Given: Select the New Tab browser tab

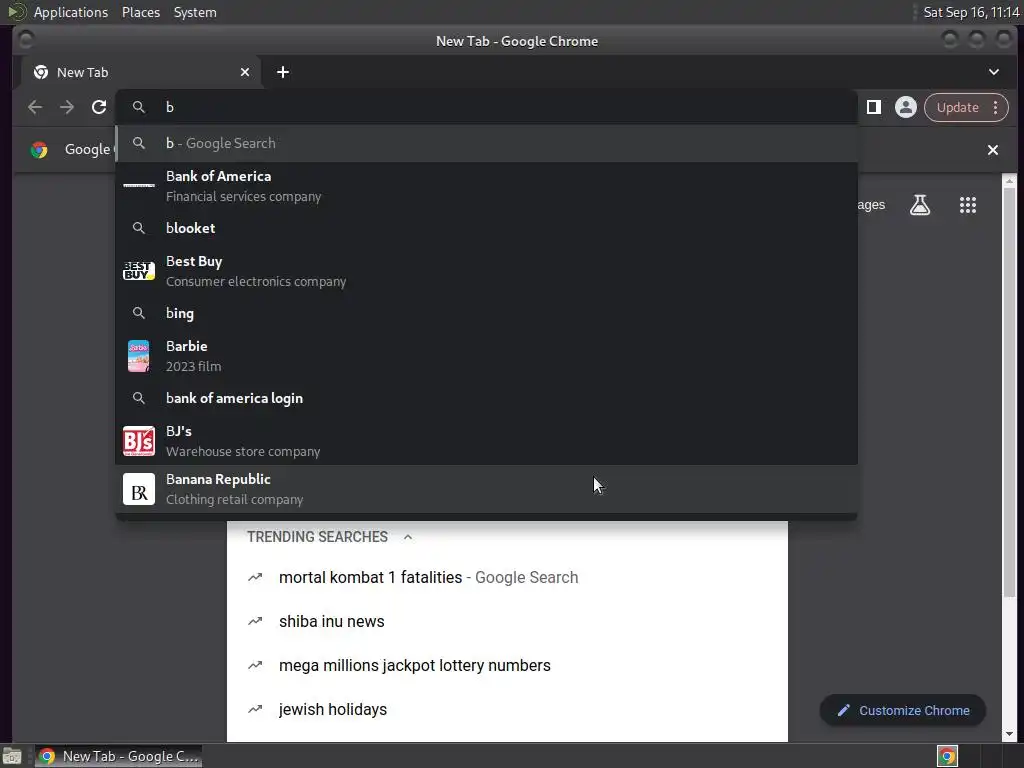Looking at the screenshot, I should [x=142, y=72].
